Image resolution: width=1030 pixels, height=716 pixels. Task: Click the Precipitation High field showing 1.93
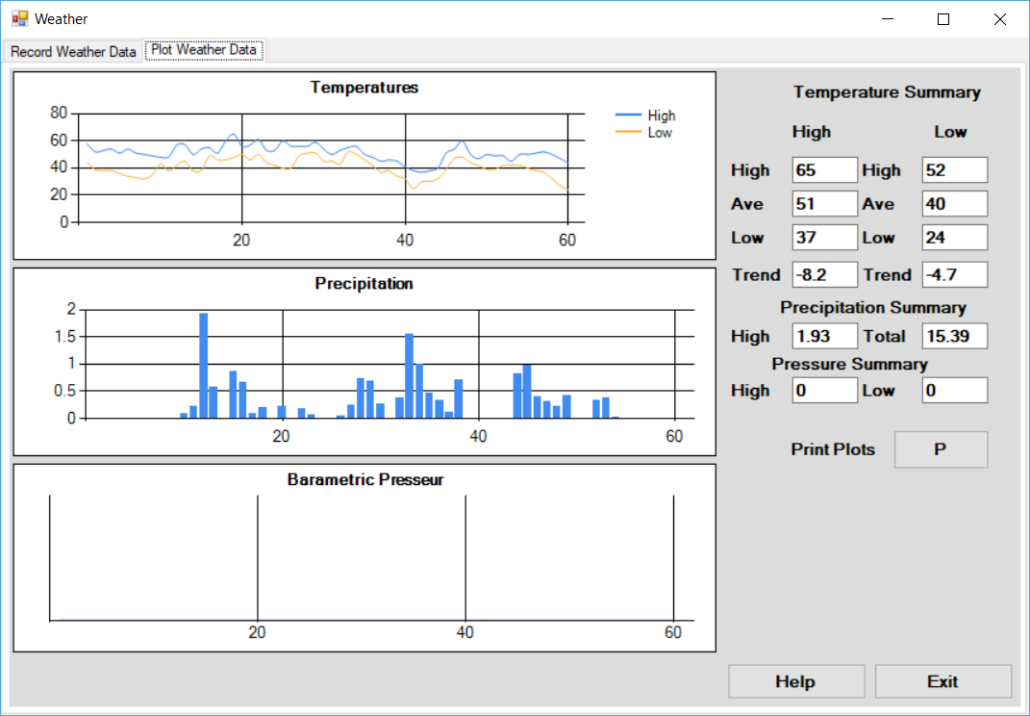pos(824,336)
